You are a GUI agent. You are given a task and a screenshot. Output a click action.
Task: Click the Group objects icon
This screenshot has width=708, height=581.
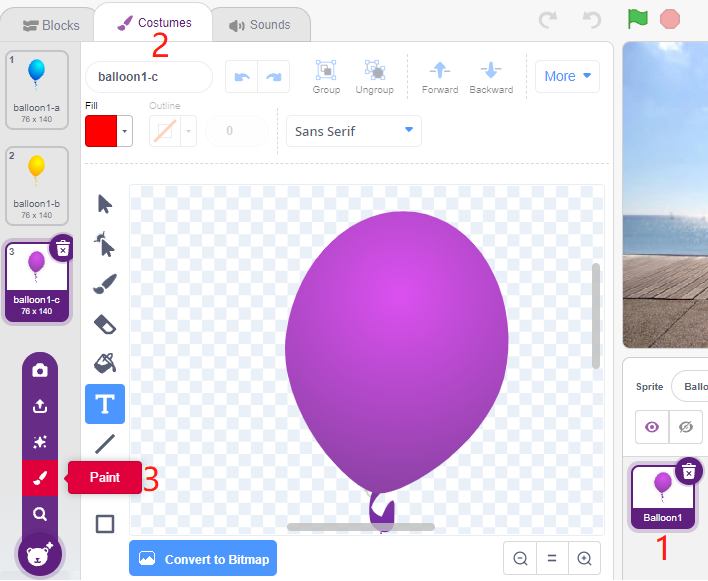[x=326, y=77]
